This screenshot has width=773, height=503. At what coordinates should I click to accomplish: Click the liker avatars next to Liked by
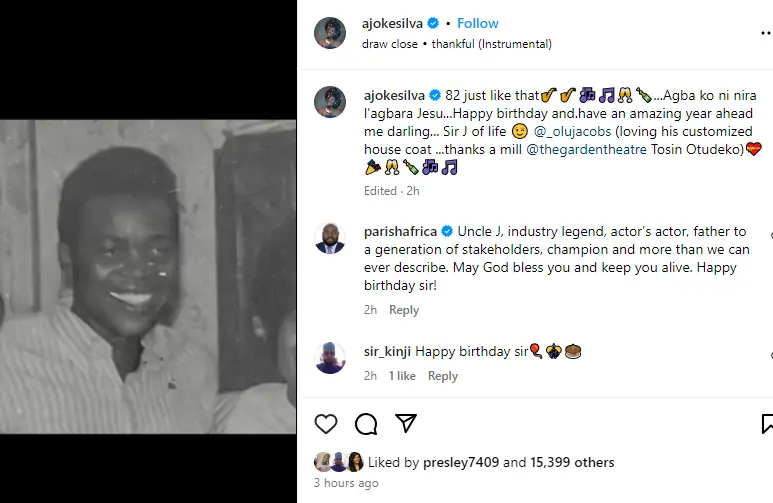tap(339, 462)
